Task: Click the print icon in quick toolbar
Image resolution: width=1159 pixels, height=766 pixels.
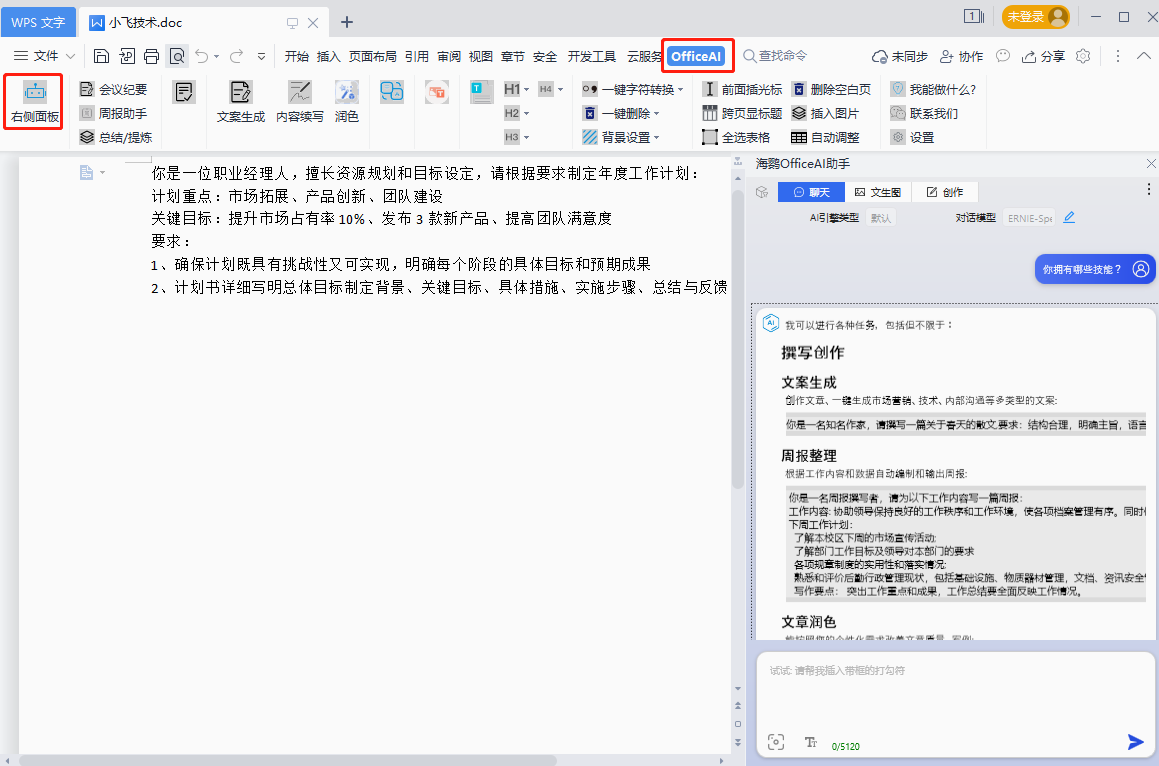Action: coord(152,56)
